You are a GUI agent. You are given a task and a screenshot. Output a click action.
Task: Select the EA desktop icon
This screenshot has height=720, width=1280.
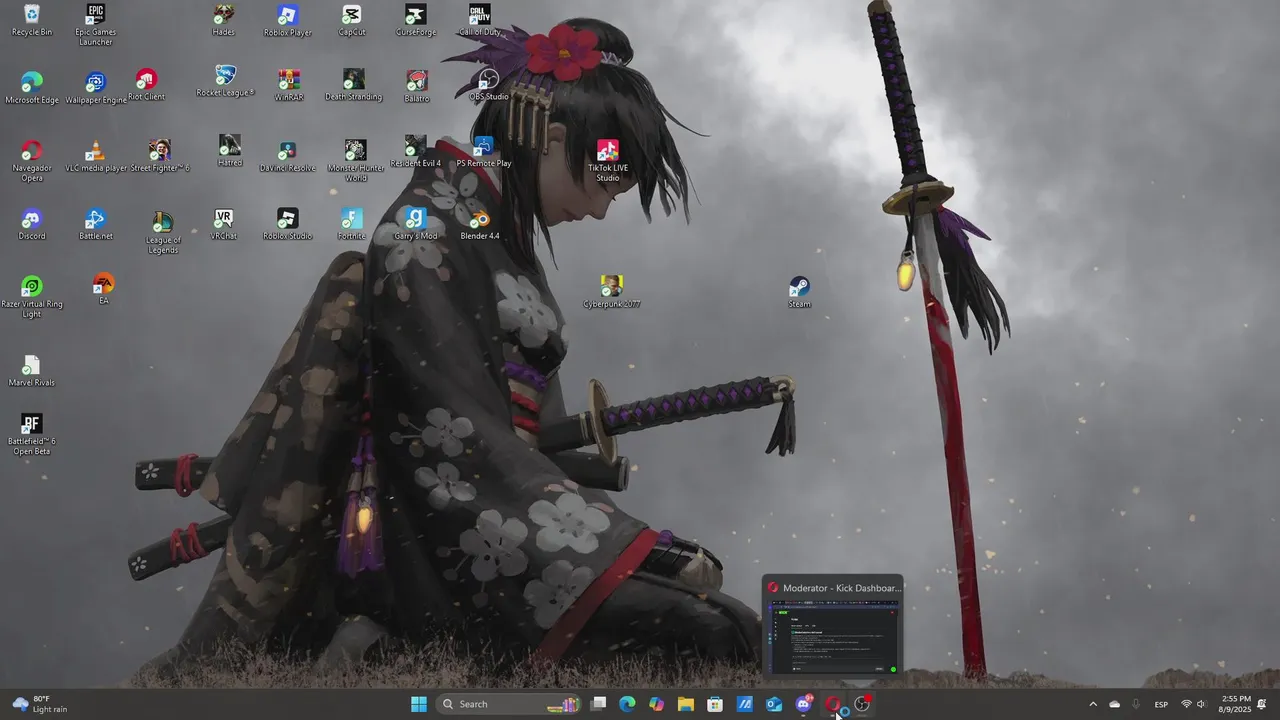click(104, 289)
